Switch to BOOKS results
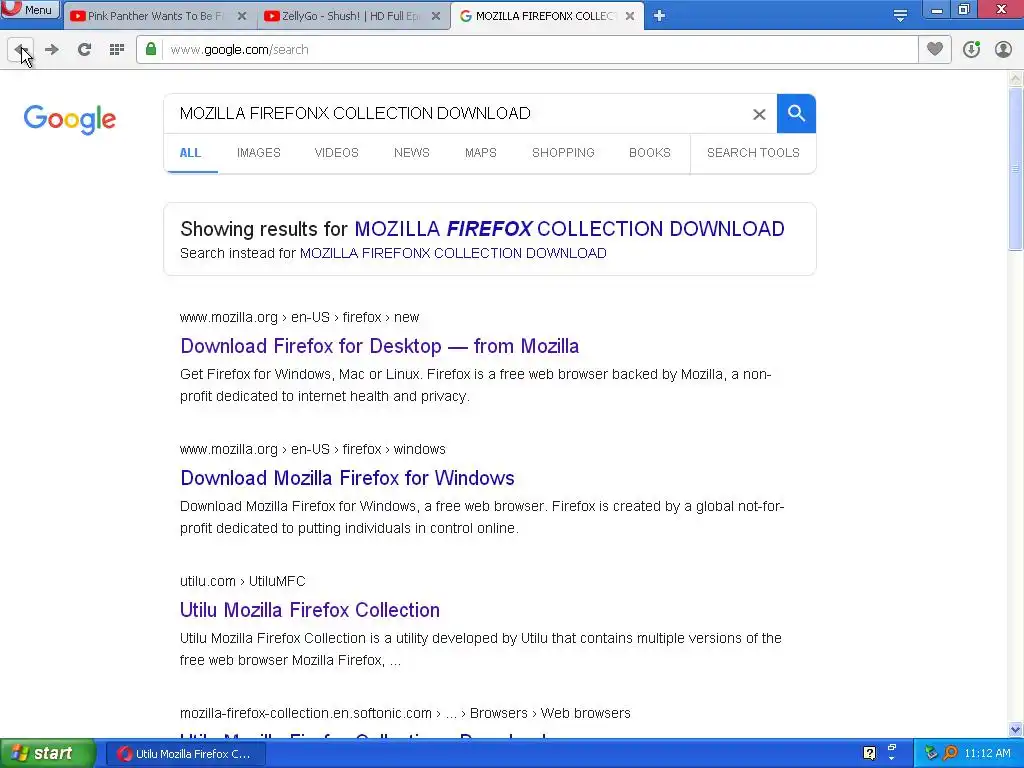 click(650, 153)
